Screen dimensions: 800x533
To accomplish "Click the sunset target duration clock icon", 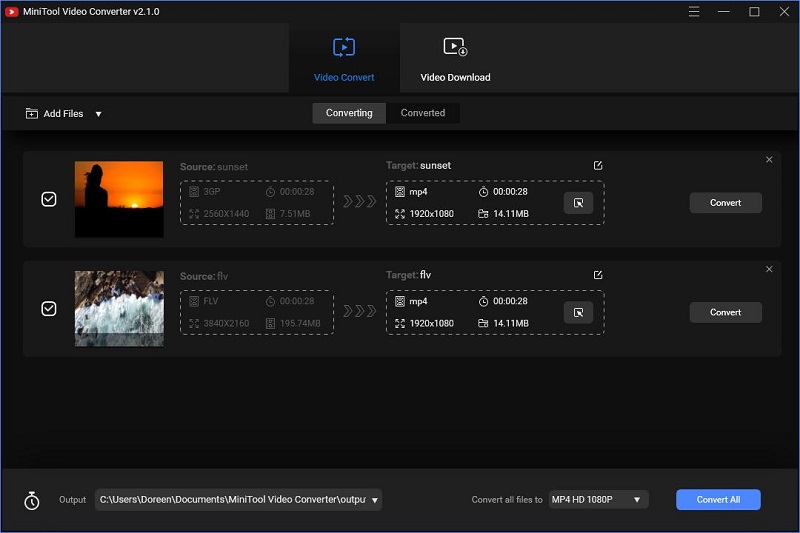I will [x=483, y=192].
